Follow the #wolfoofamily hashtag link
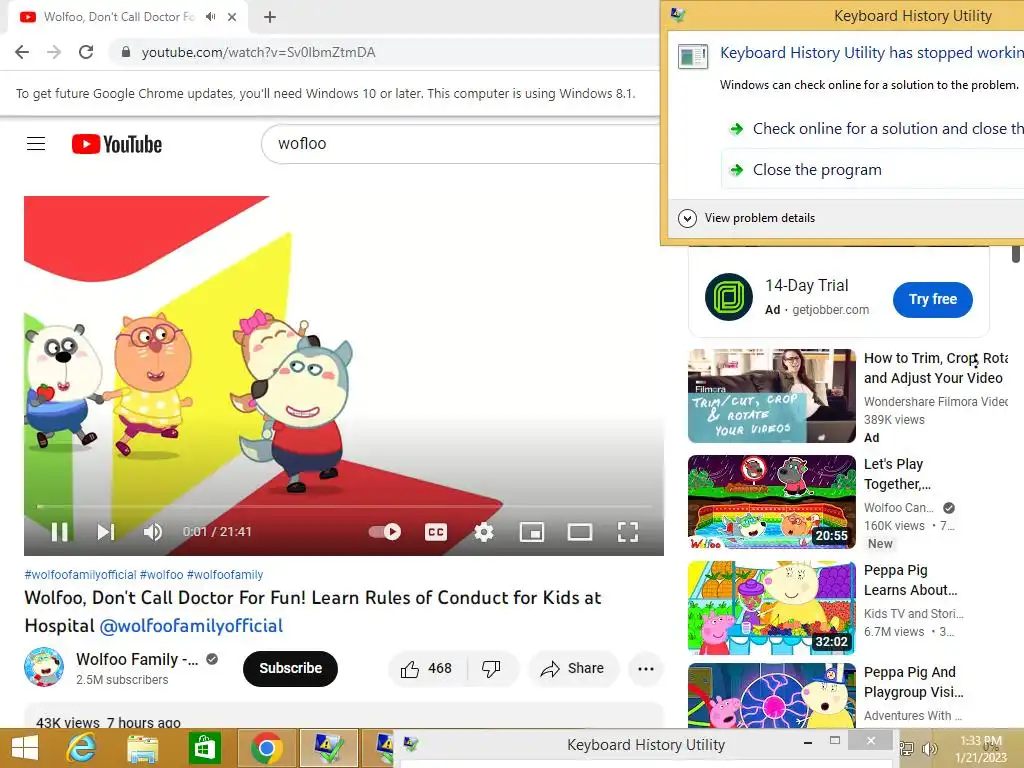Screen dimensions: 1024x768 [225, 575]
